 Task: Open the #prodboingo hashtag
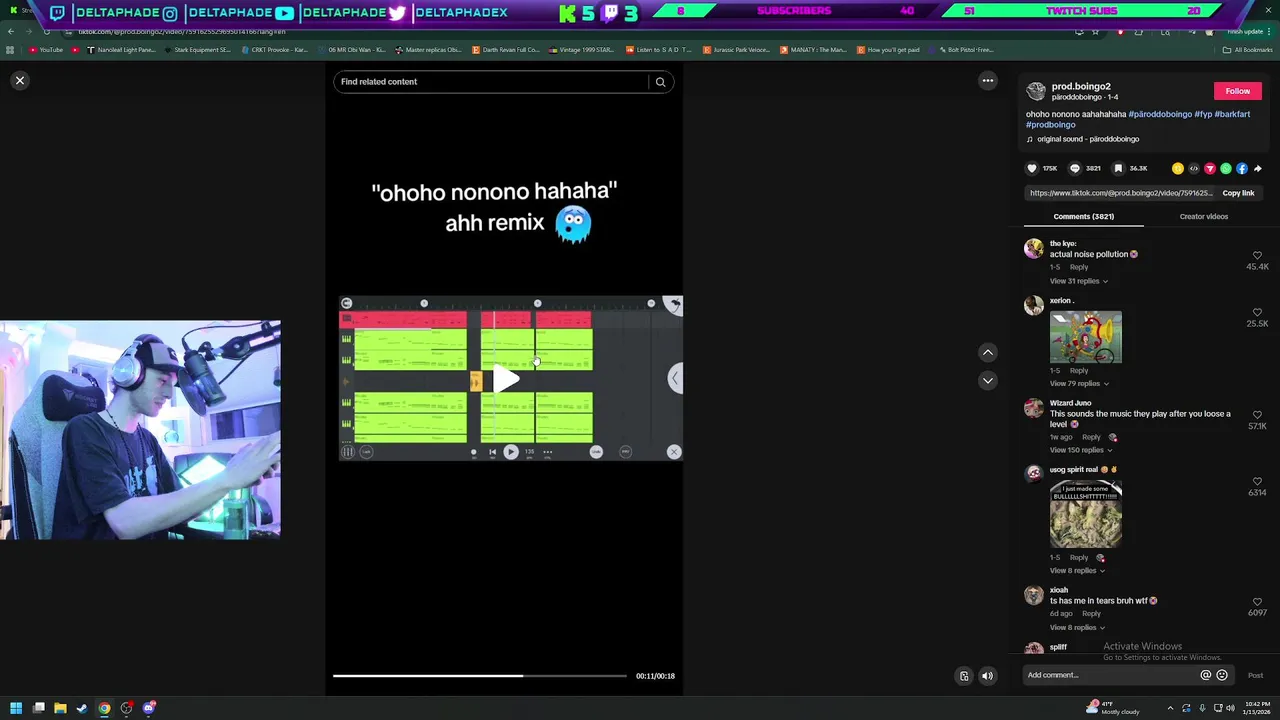[x=1050, y=125]
